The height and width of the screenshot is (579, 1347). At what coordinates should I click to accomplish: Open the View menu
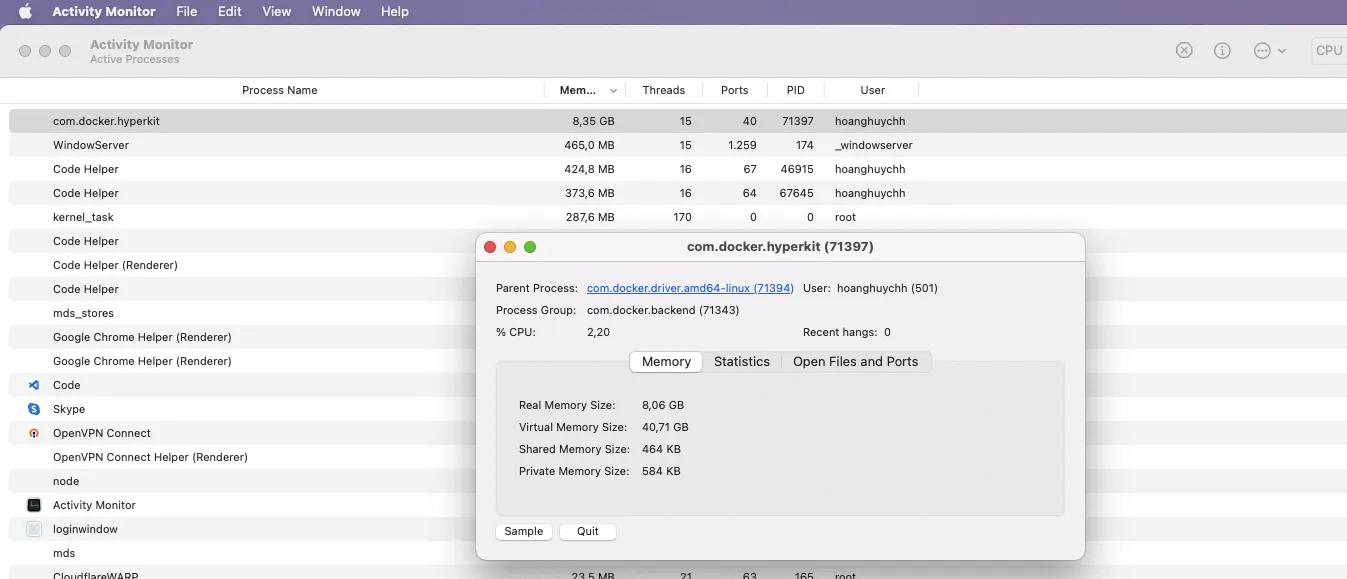[x=276, y=12]
